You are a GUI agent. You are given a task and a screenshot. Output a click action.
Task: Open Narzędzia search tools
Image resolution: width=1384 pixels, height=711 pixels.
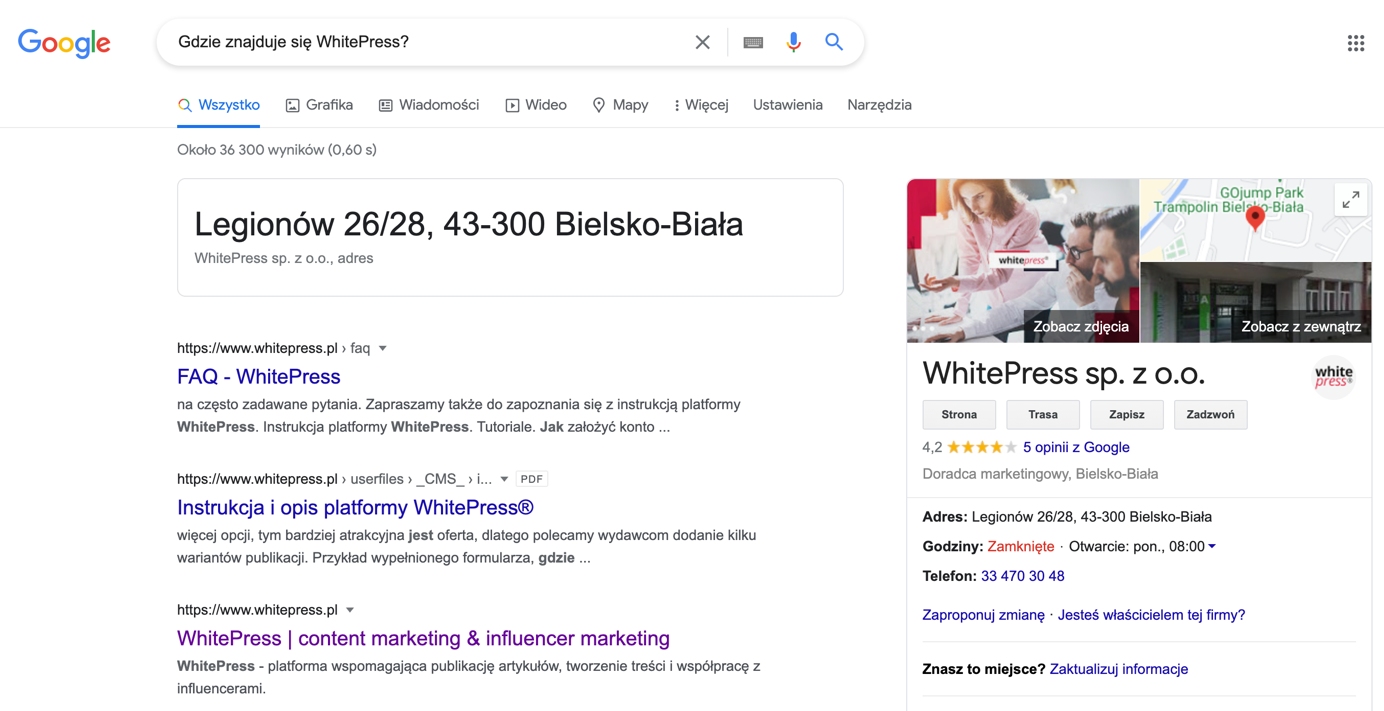coord(879,105)
